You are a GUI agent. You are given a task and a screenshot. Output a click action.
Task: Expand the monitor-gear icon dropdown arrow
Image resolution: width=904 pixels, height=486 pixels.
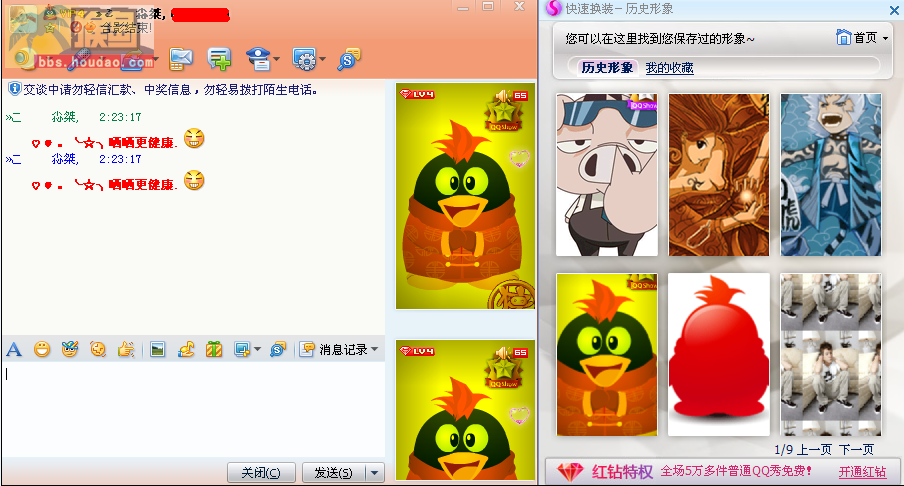pyautogui.click(x=322, y=59)
